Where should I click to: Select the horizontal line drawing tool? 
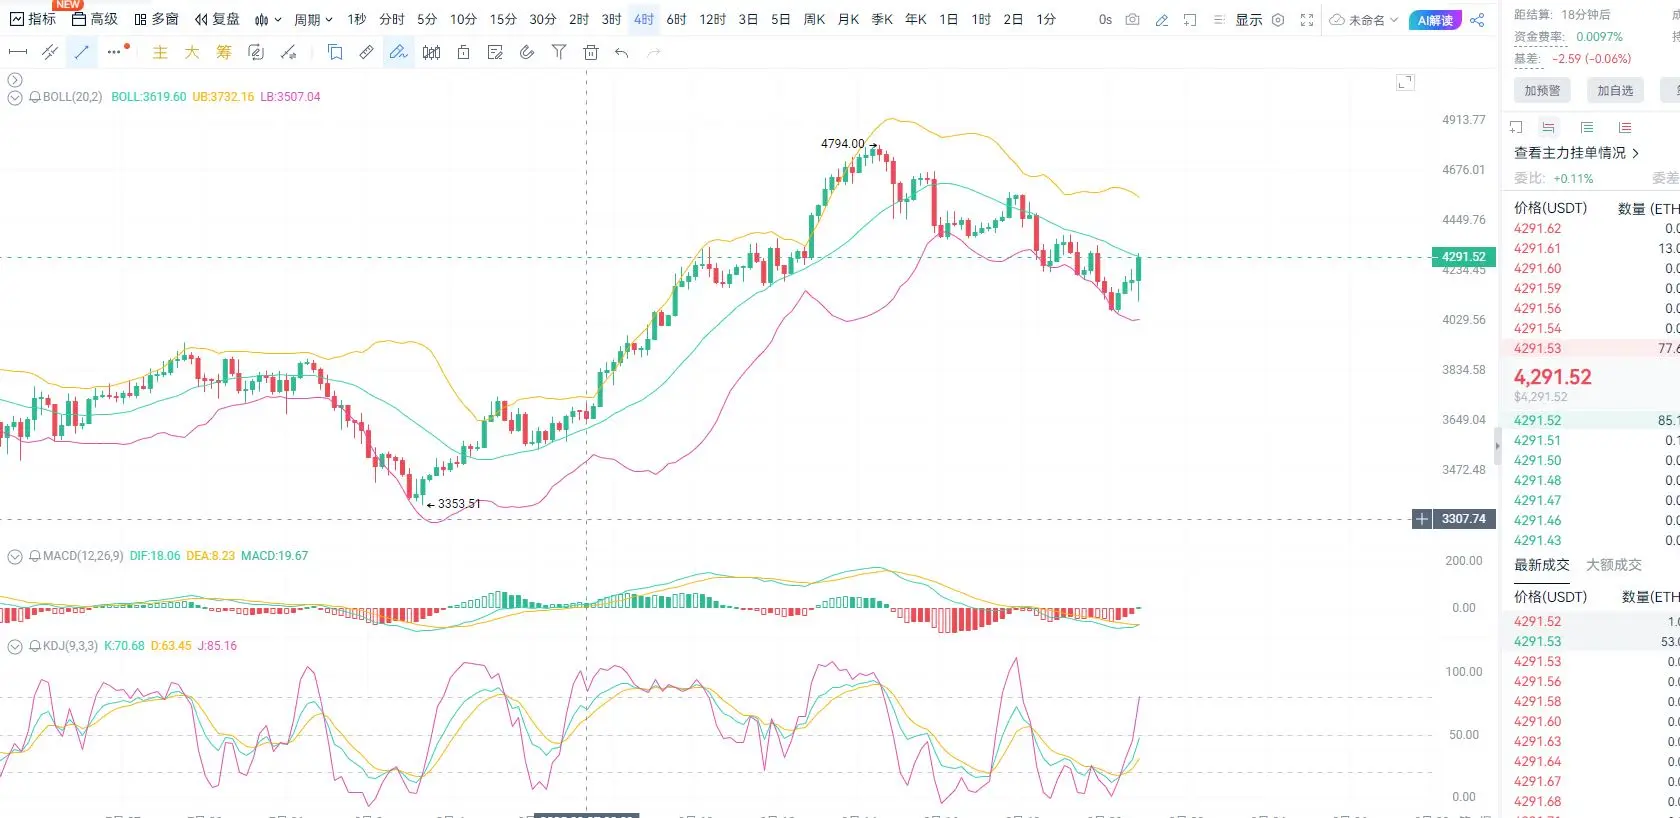point(18,52)
